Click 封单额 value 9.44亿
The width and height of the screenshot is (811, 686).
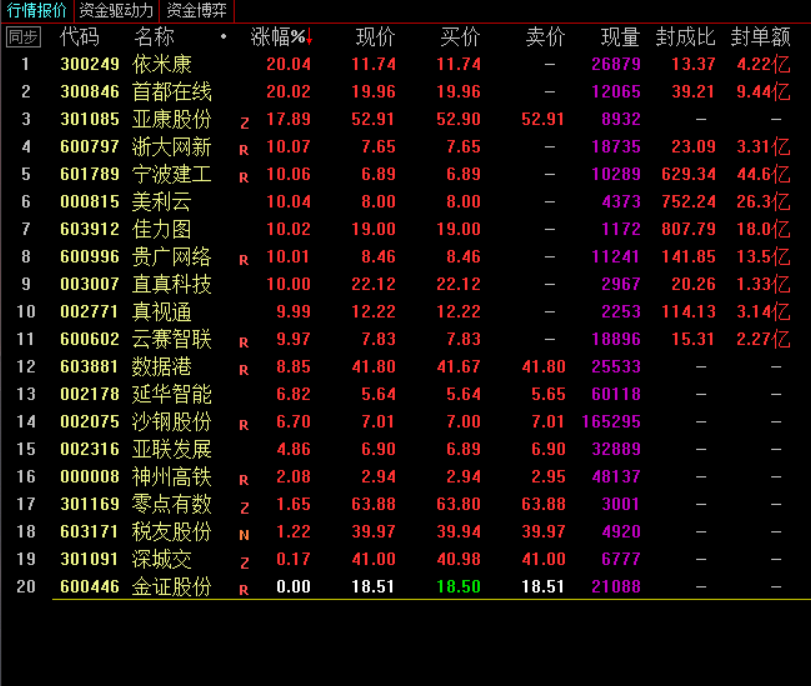click(763, 92)
